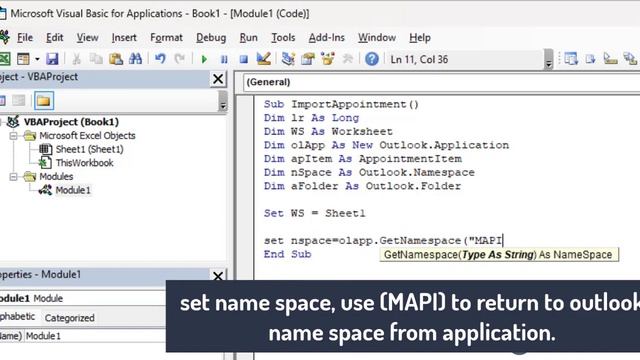Select VBAProject (Book1) tree node

point(71,122)
